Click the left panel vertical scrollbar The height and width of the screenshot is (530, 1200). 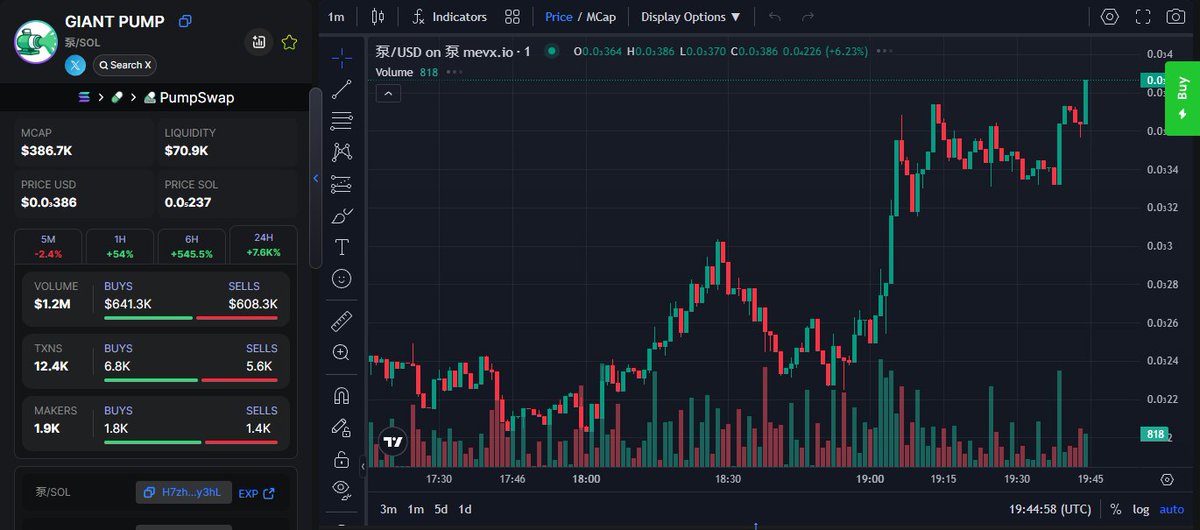tap(316, 178)
